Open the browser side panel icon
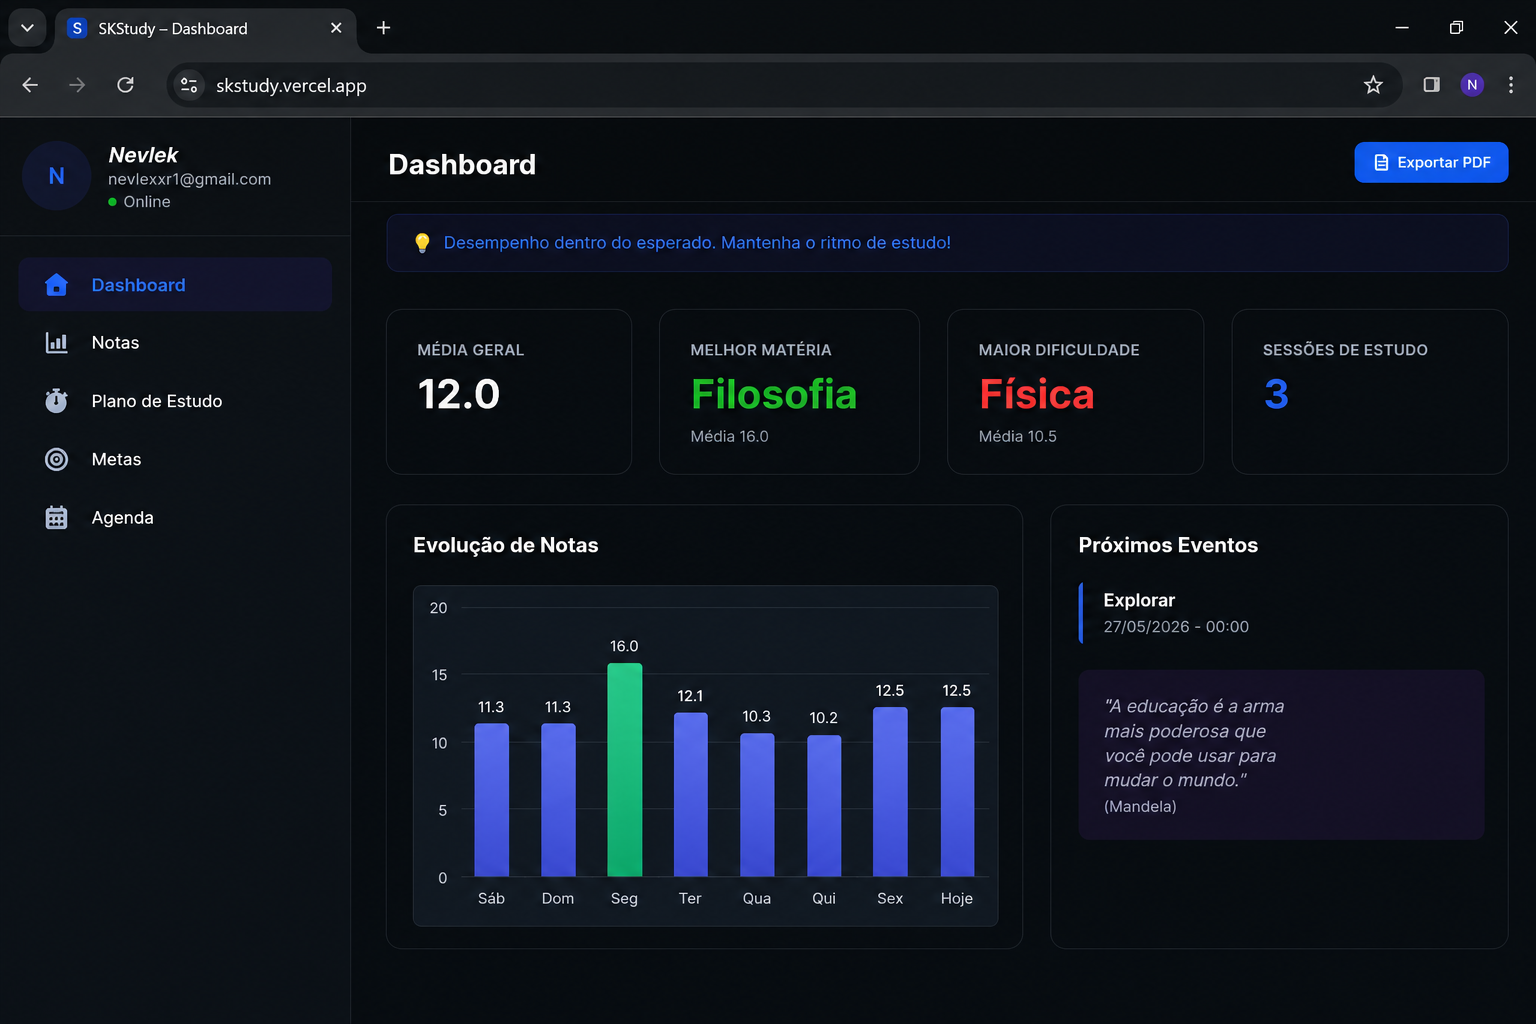This screenshot has width=1536, height=1024. [1431, 85]
